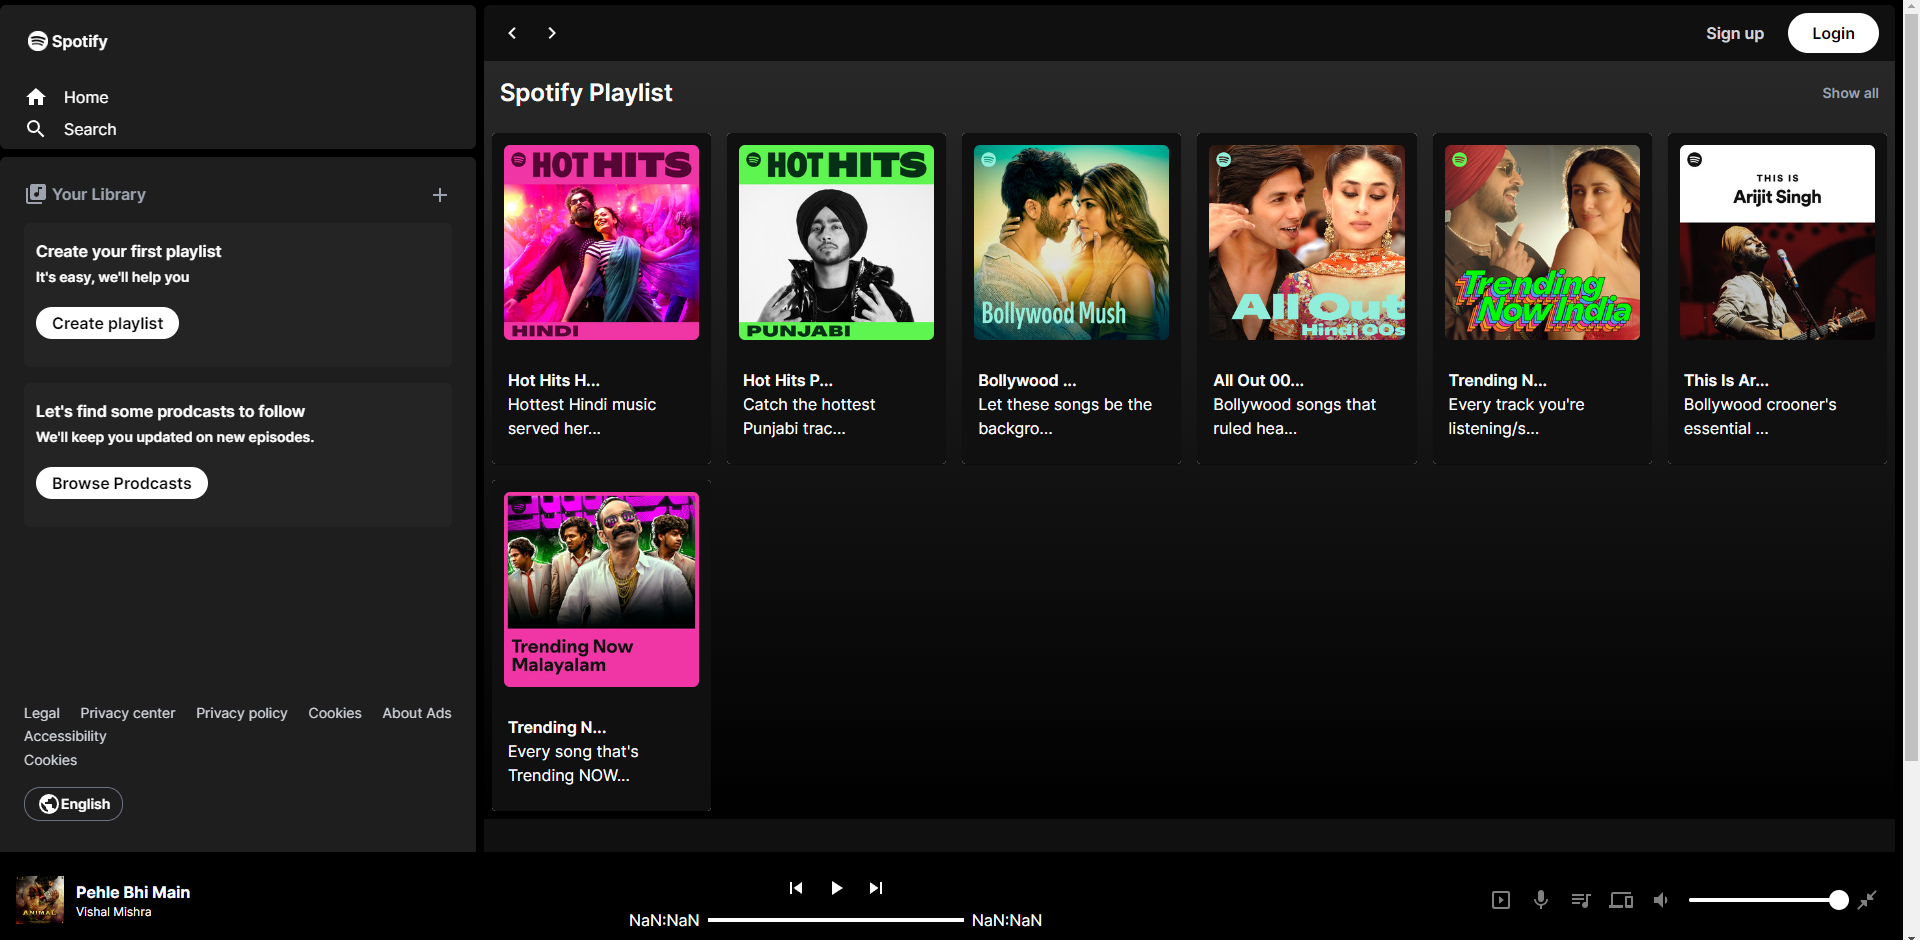Open Bollywood Mush playlist cover
Viewport: 1920px width, 940px height.
pyautogui.click(x=1071, y=242)
